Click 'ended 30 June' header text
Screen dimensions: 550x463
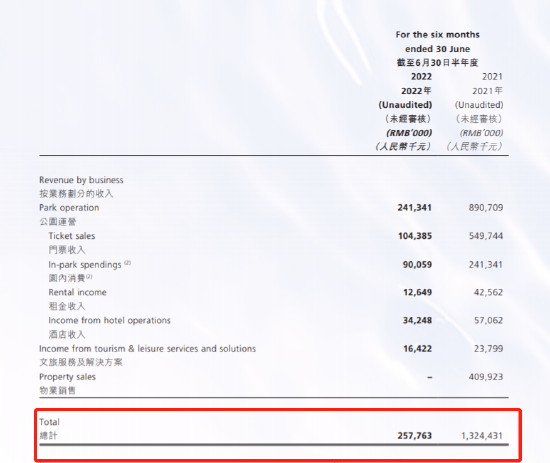(437, 49)
